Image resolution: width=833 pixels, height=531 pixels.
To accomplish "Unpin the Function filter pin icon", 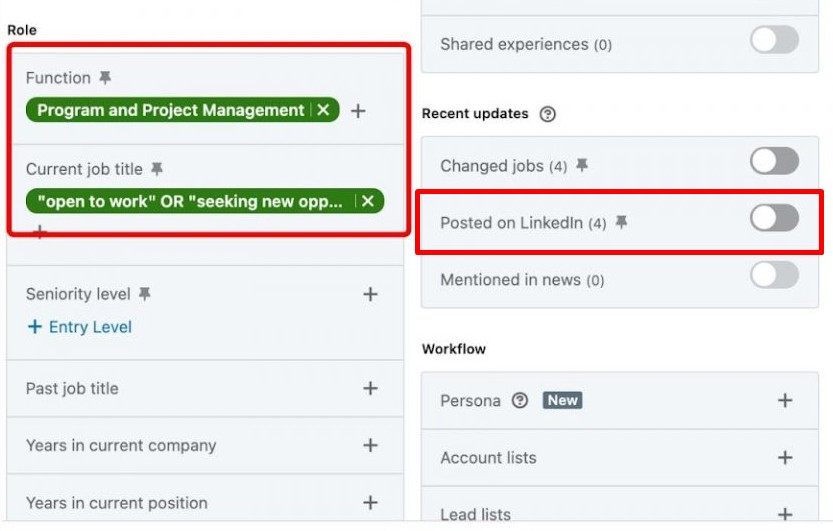I will pyautogui.click(x=105, y=78).
